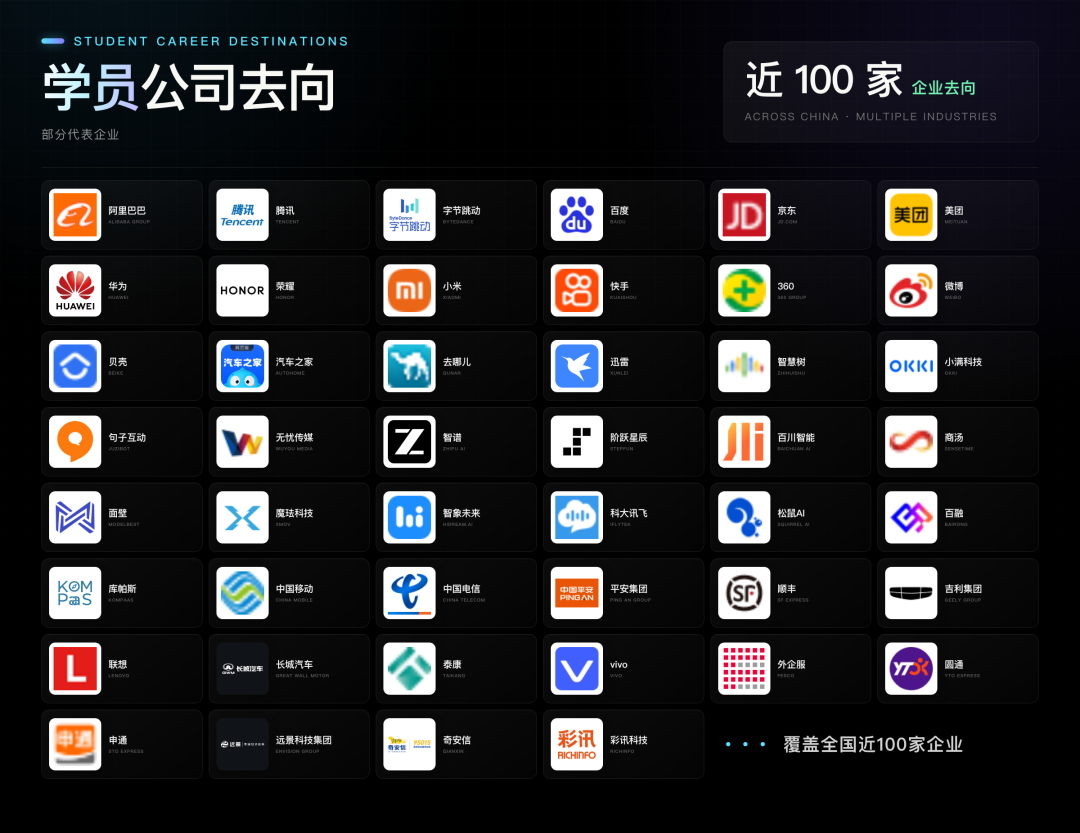Click the StepFun logo icon
1080x833 pixels.
tap(577, 442)
